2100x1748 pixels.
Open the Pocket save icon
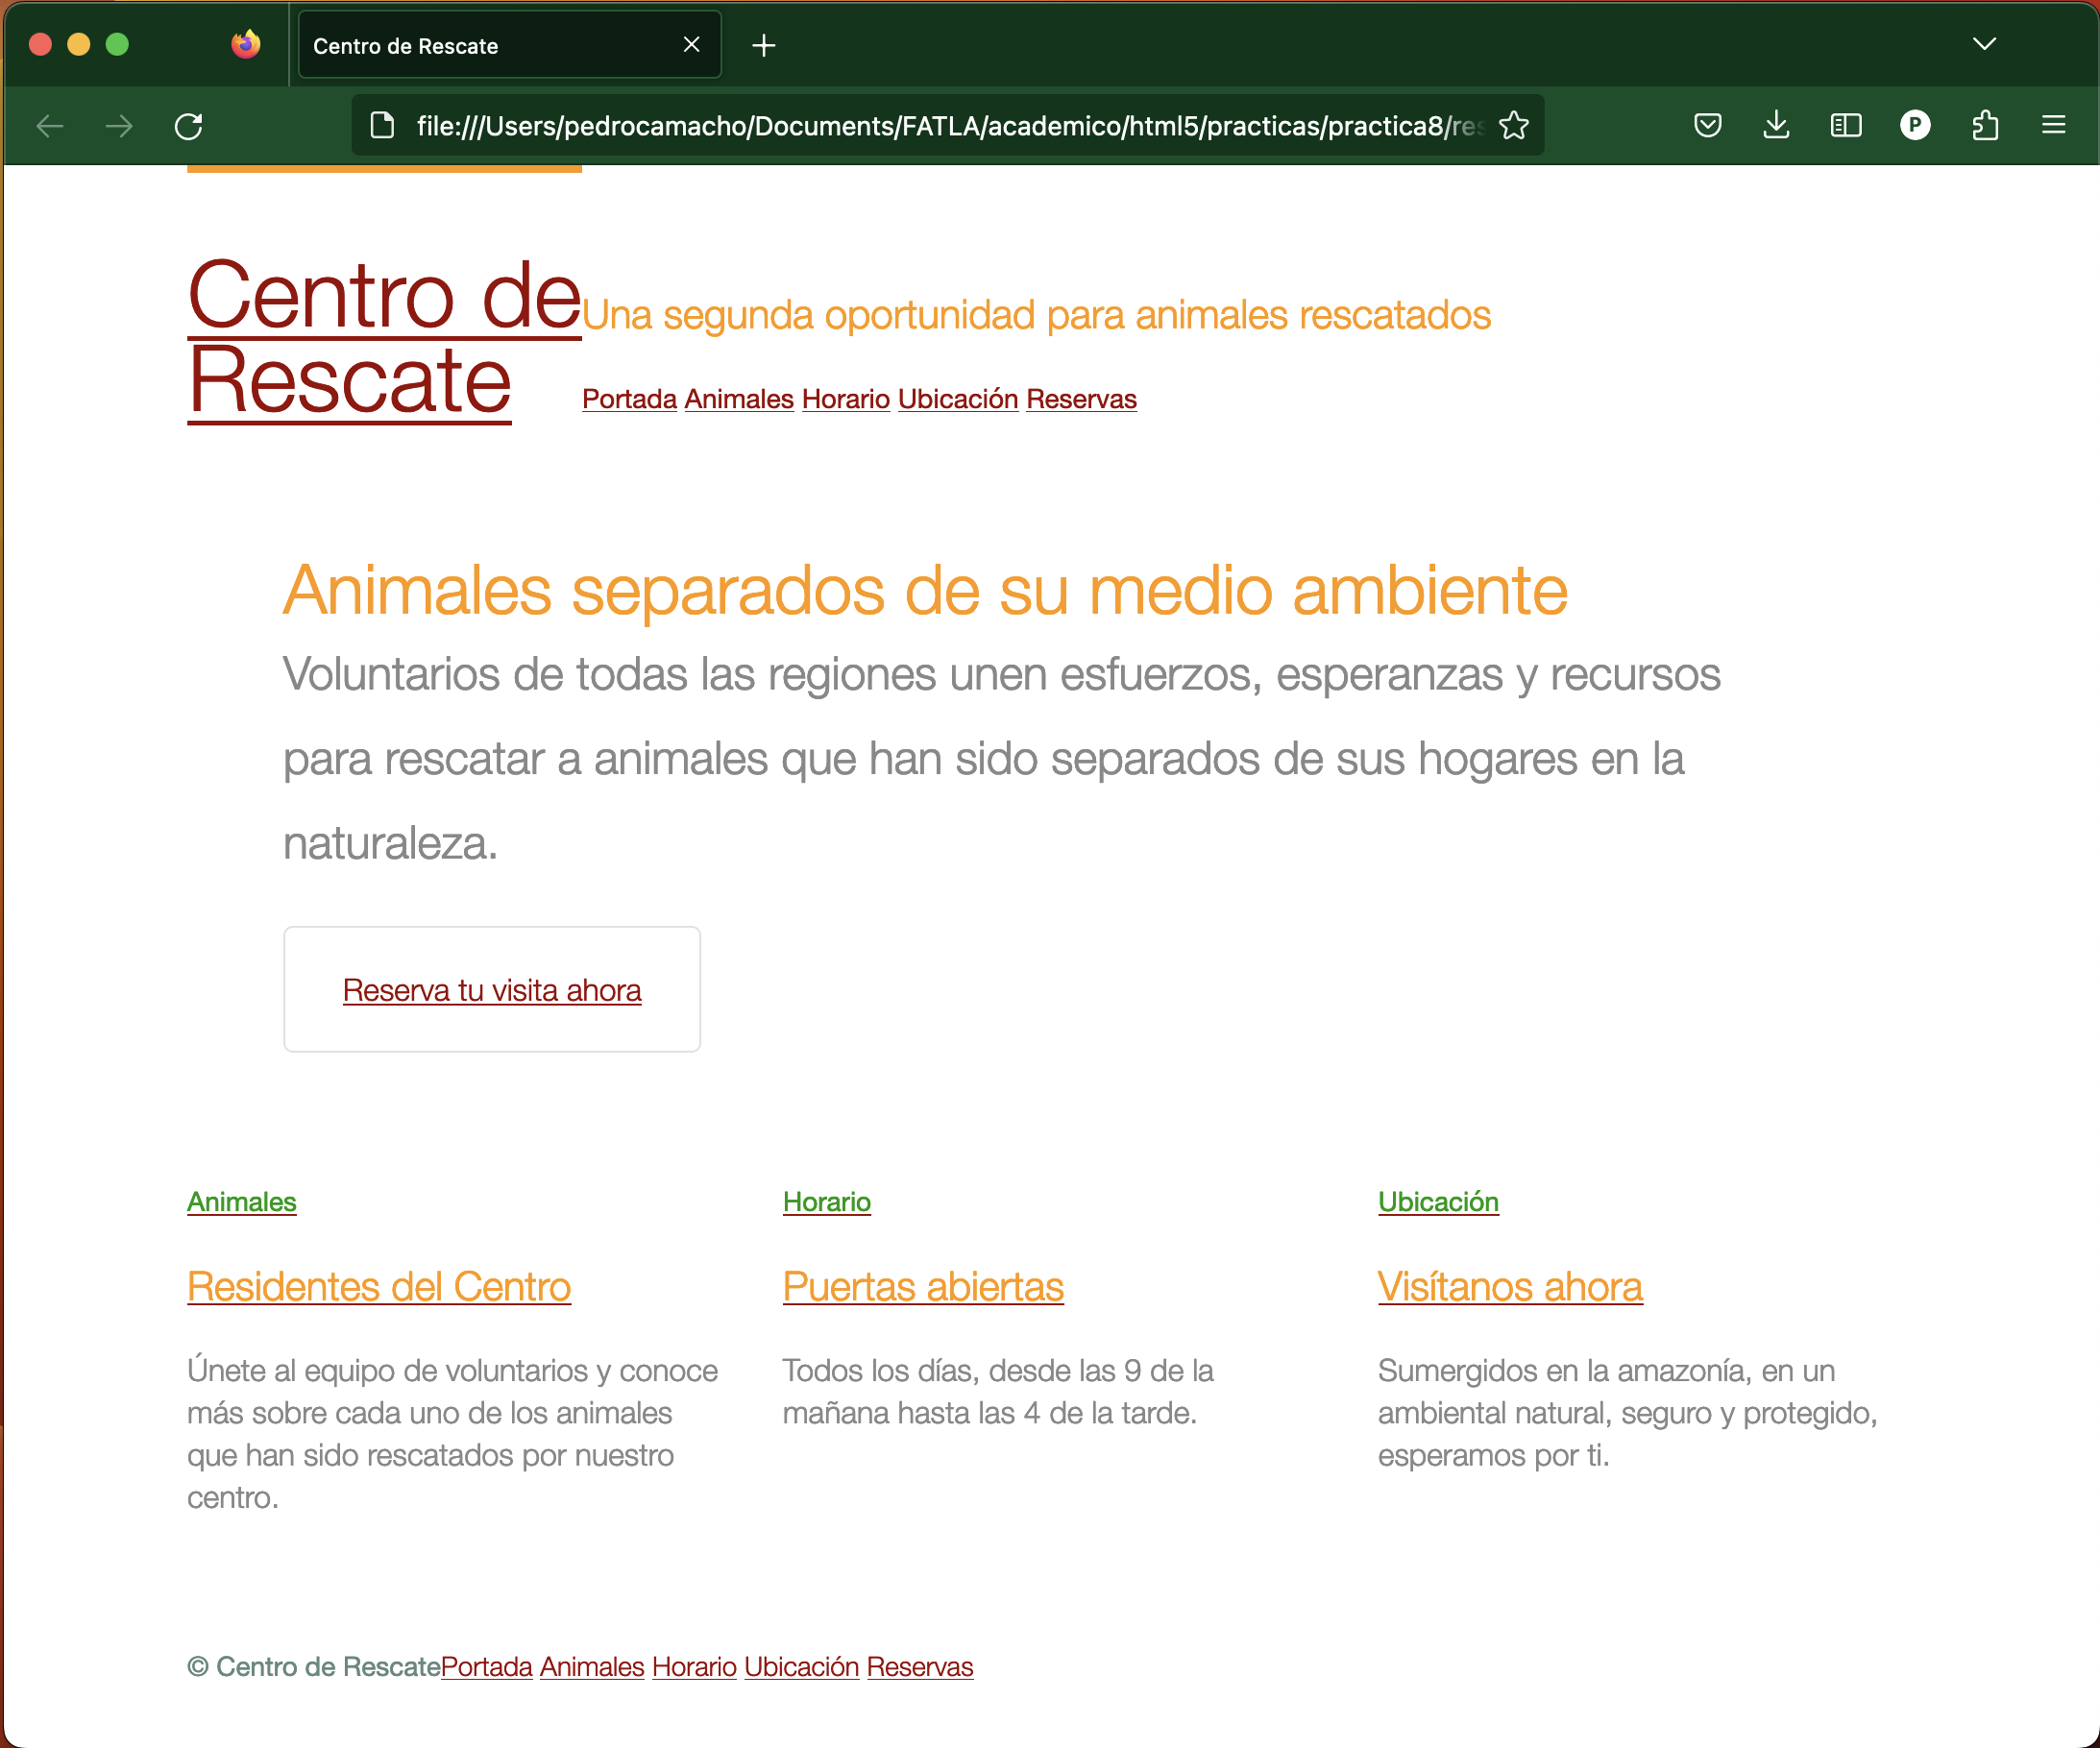(1707, 126)
